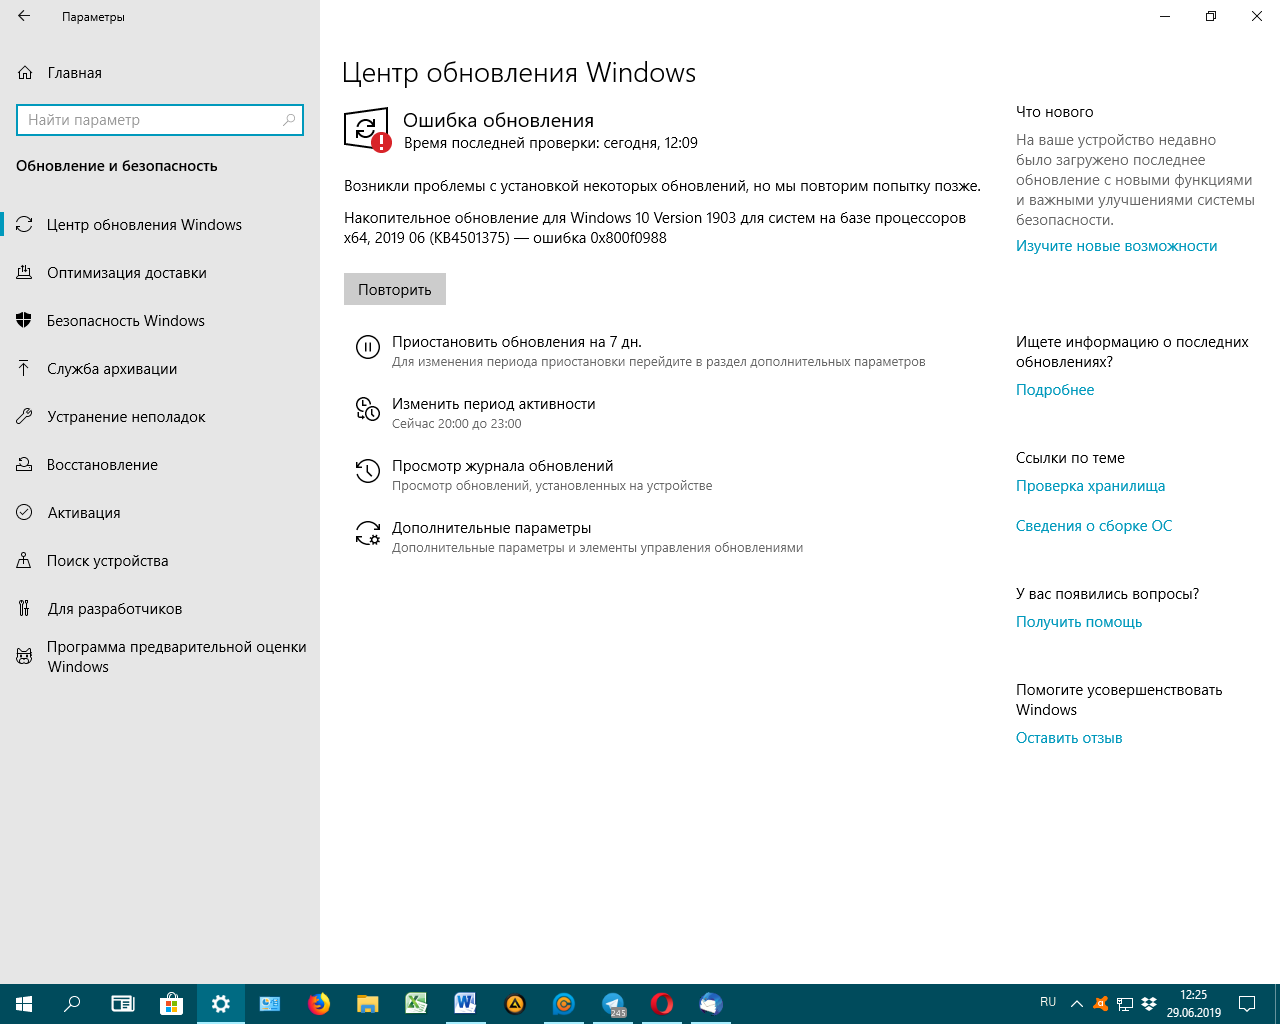The width and height of the screenshot is (1280, 1024).
Task: Open the Проверка хранилища link
Action: 1091,486
